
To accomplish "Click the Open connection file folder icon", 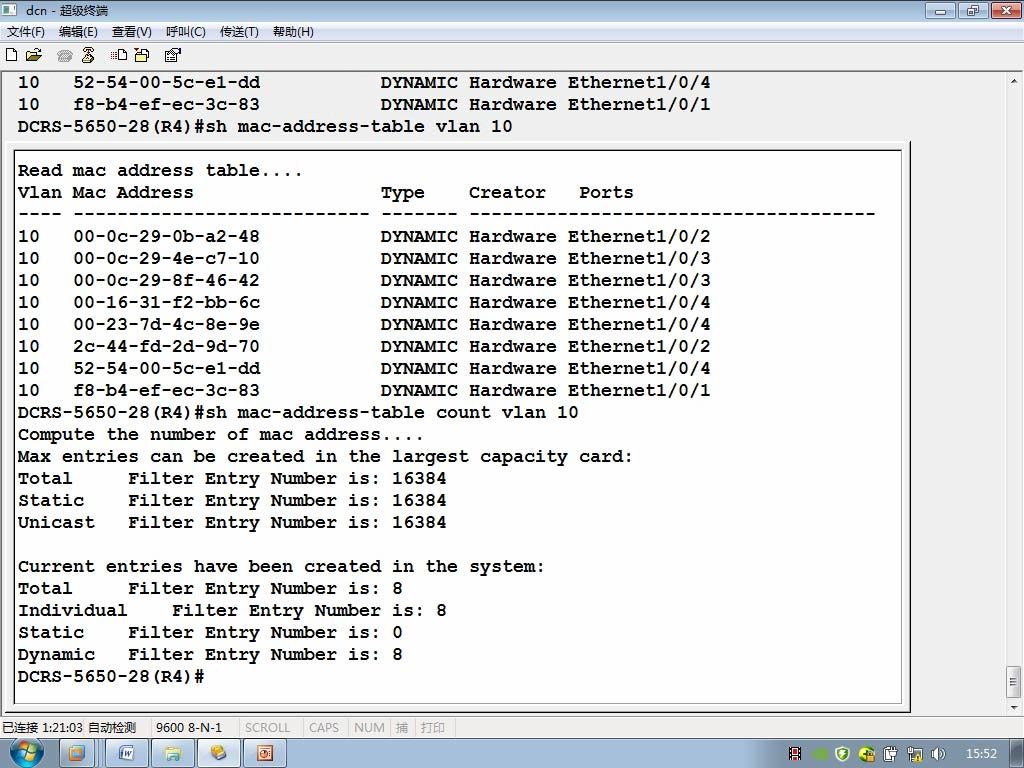I will [x=33, y=56].
